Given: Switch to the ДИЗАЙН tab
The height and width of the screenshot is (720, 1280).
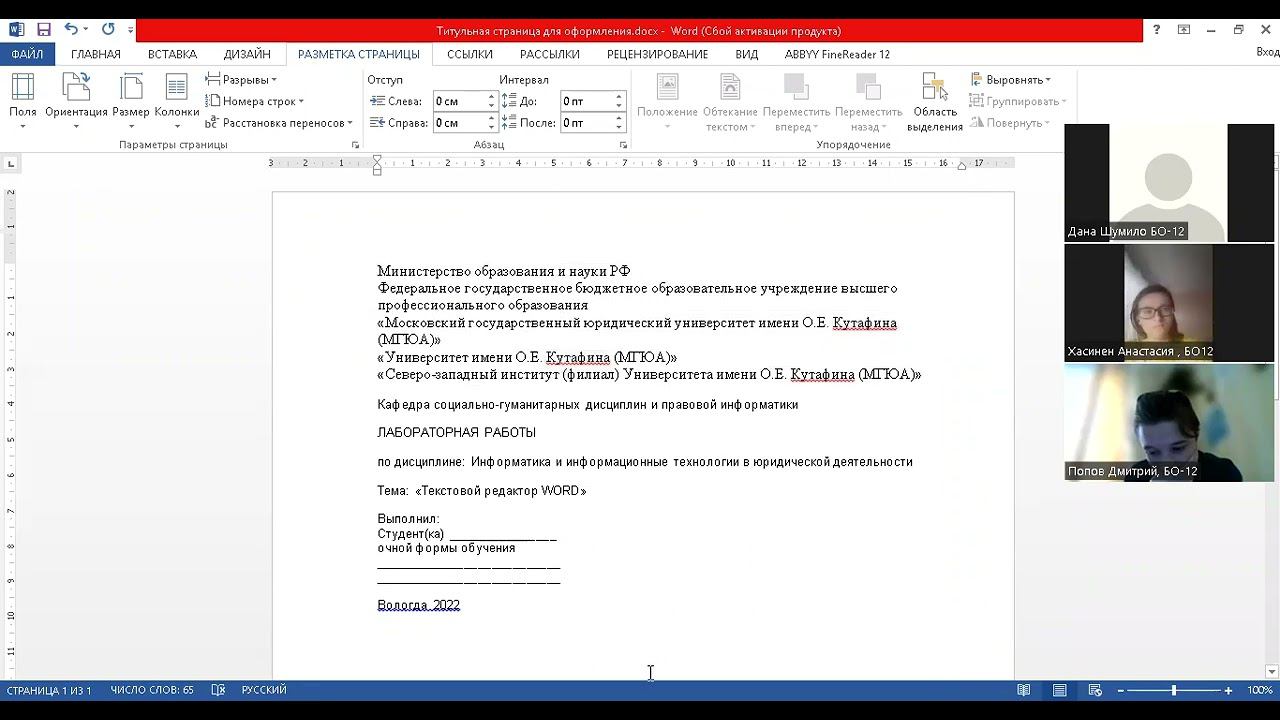Looking at the screenshot, I should pos(247,54).
